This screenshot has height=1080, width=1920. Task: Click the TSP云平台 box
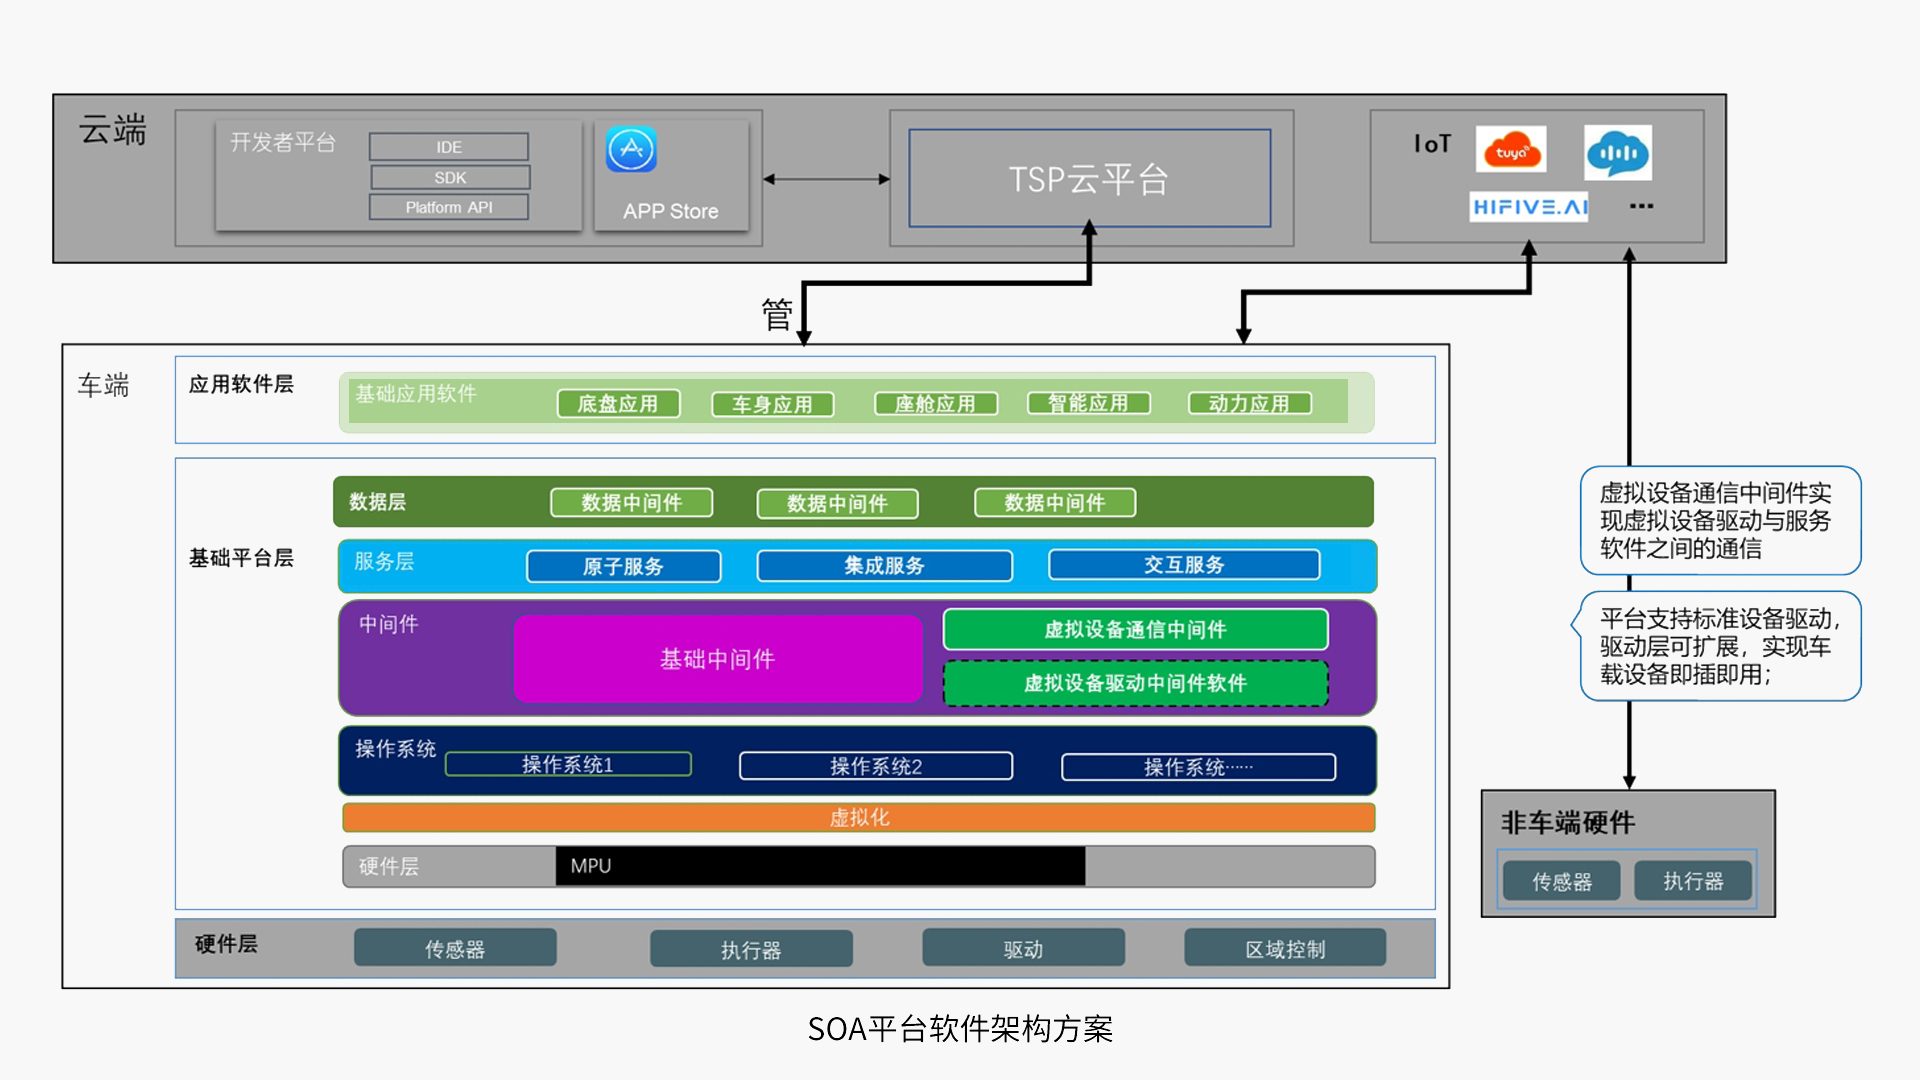click(x=1089, y=179)
